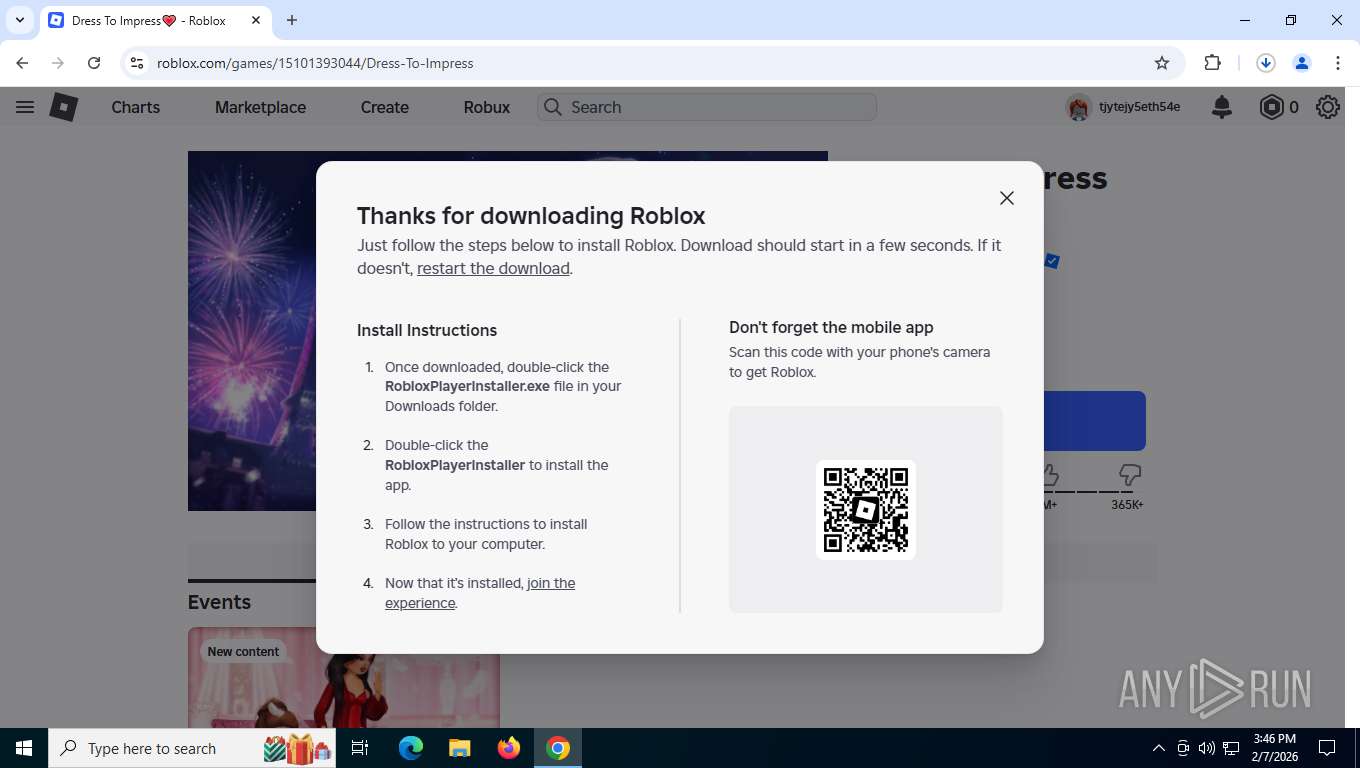Open the New content event thumbnail

(344, 678)
